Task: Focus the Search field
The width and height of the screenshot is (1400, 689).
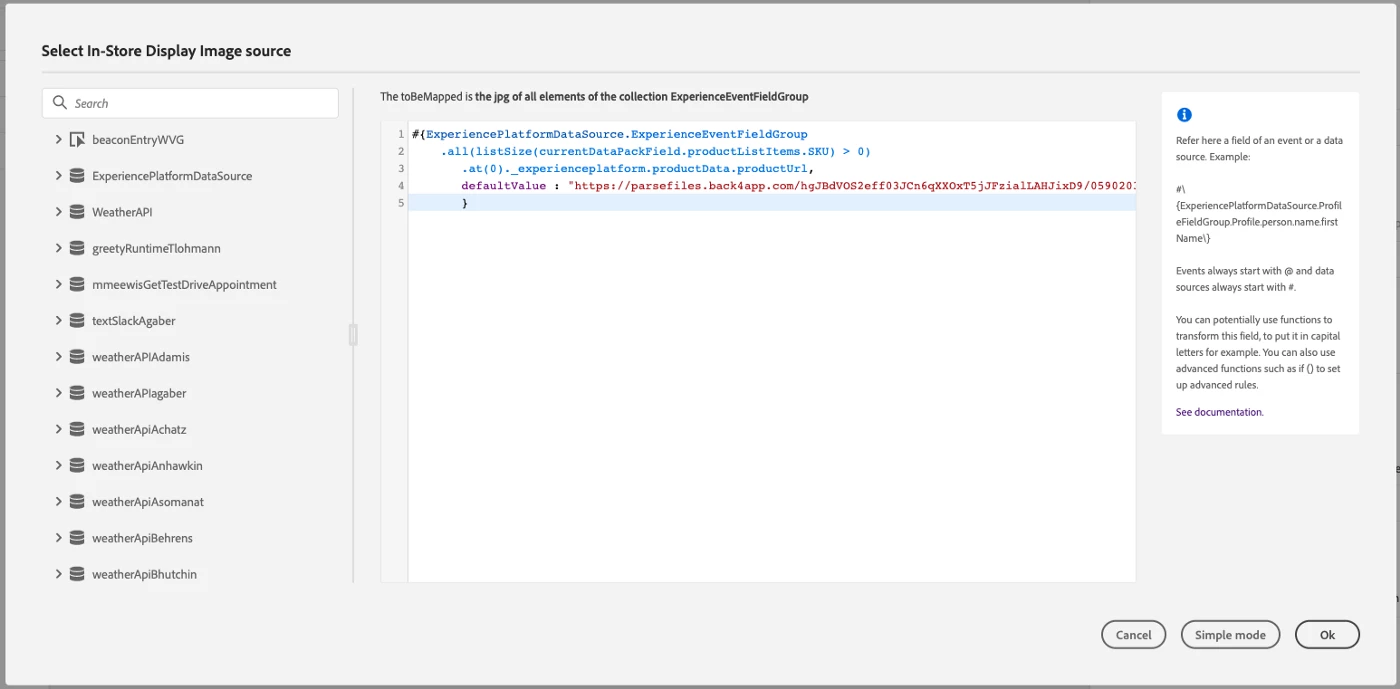Action: tap(190, 103)
